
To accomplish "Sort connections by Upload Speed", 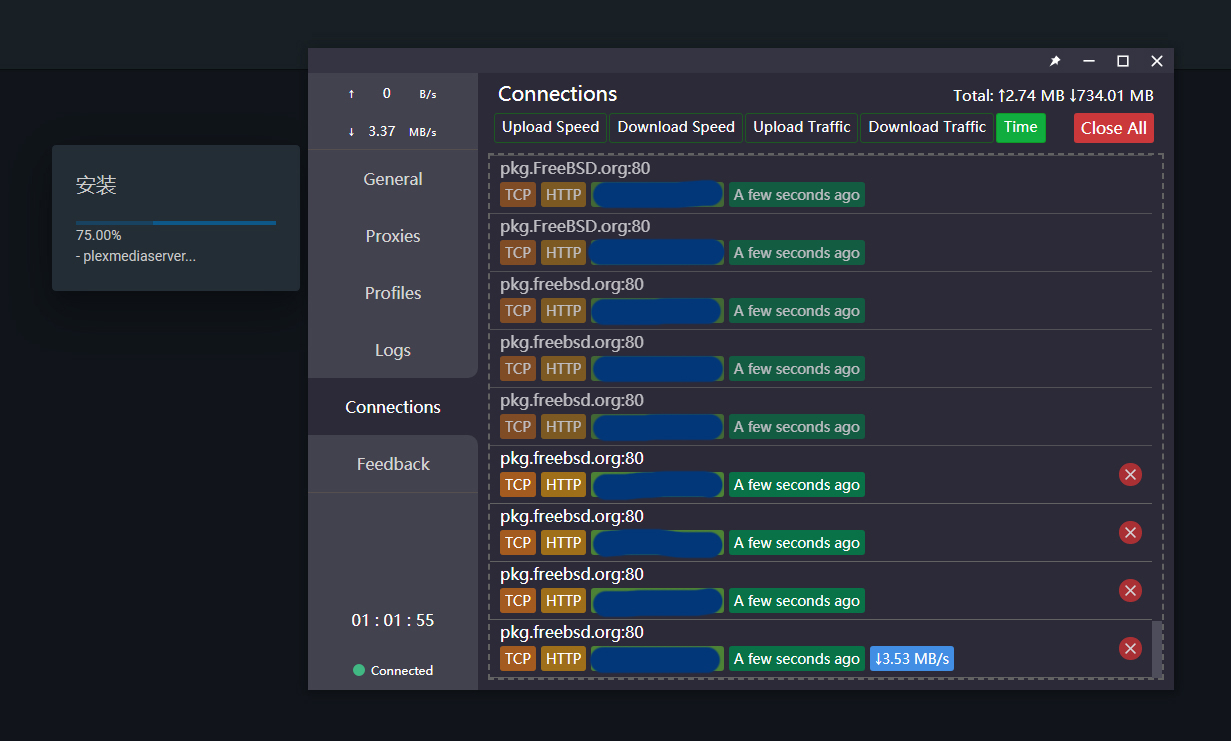I will tap(550, 127).
